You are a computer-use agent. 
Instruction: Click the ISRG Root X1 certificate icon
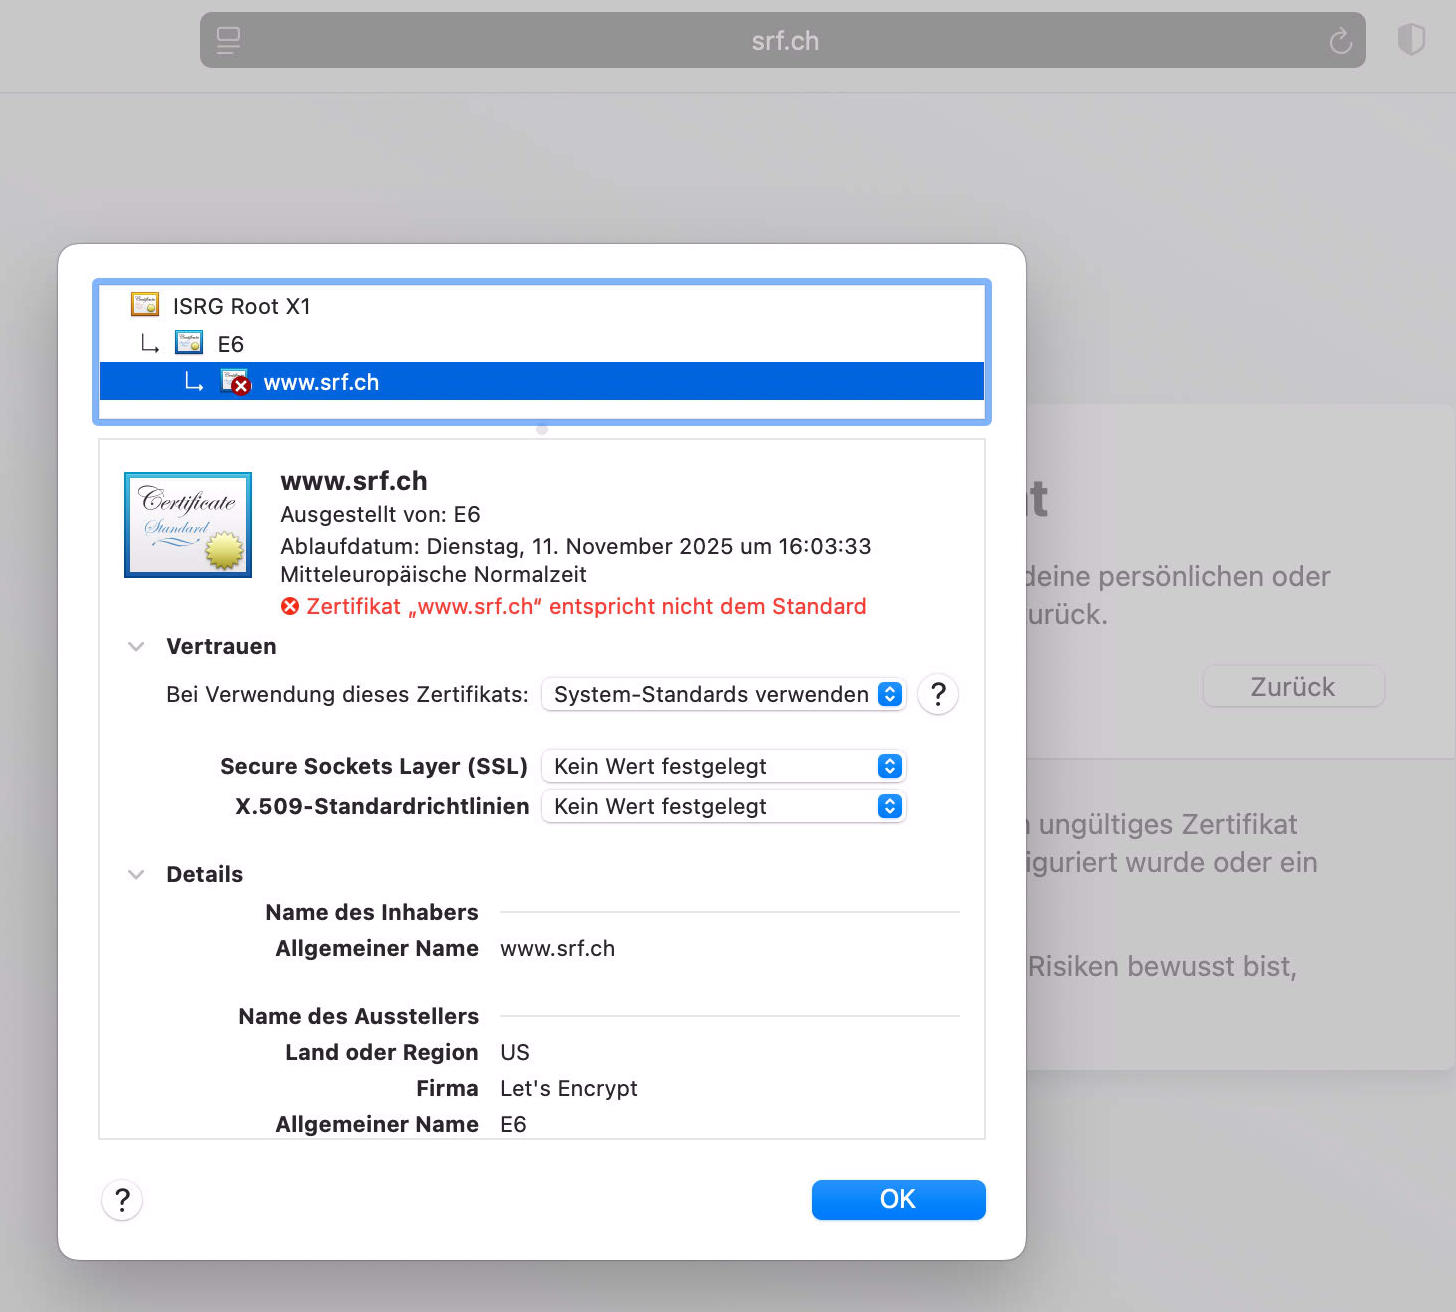[145, 305]
